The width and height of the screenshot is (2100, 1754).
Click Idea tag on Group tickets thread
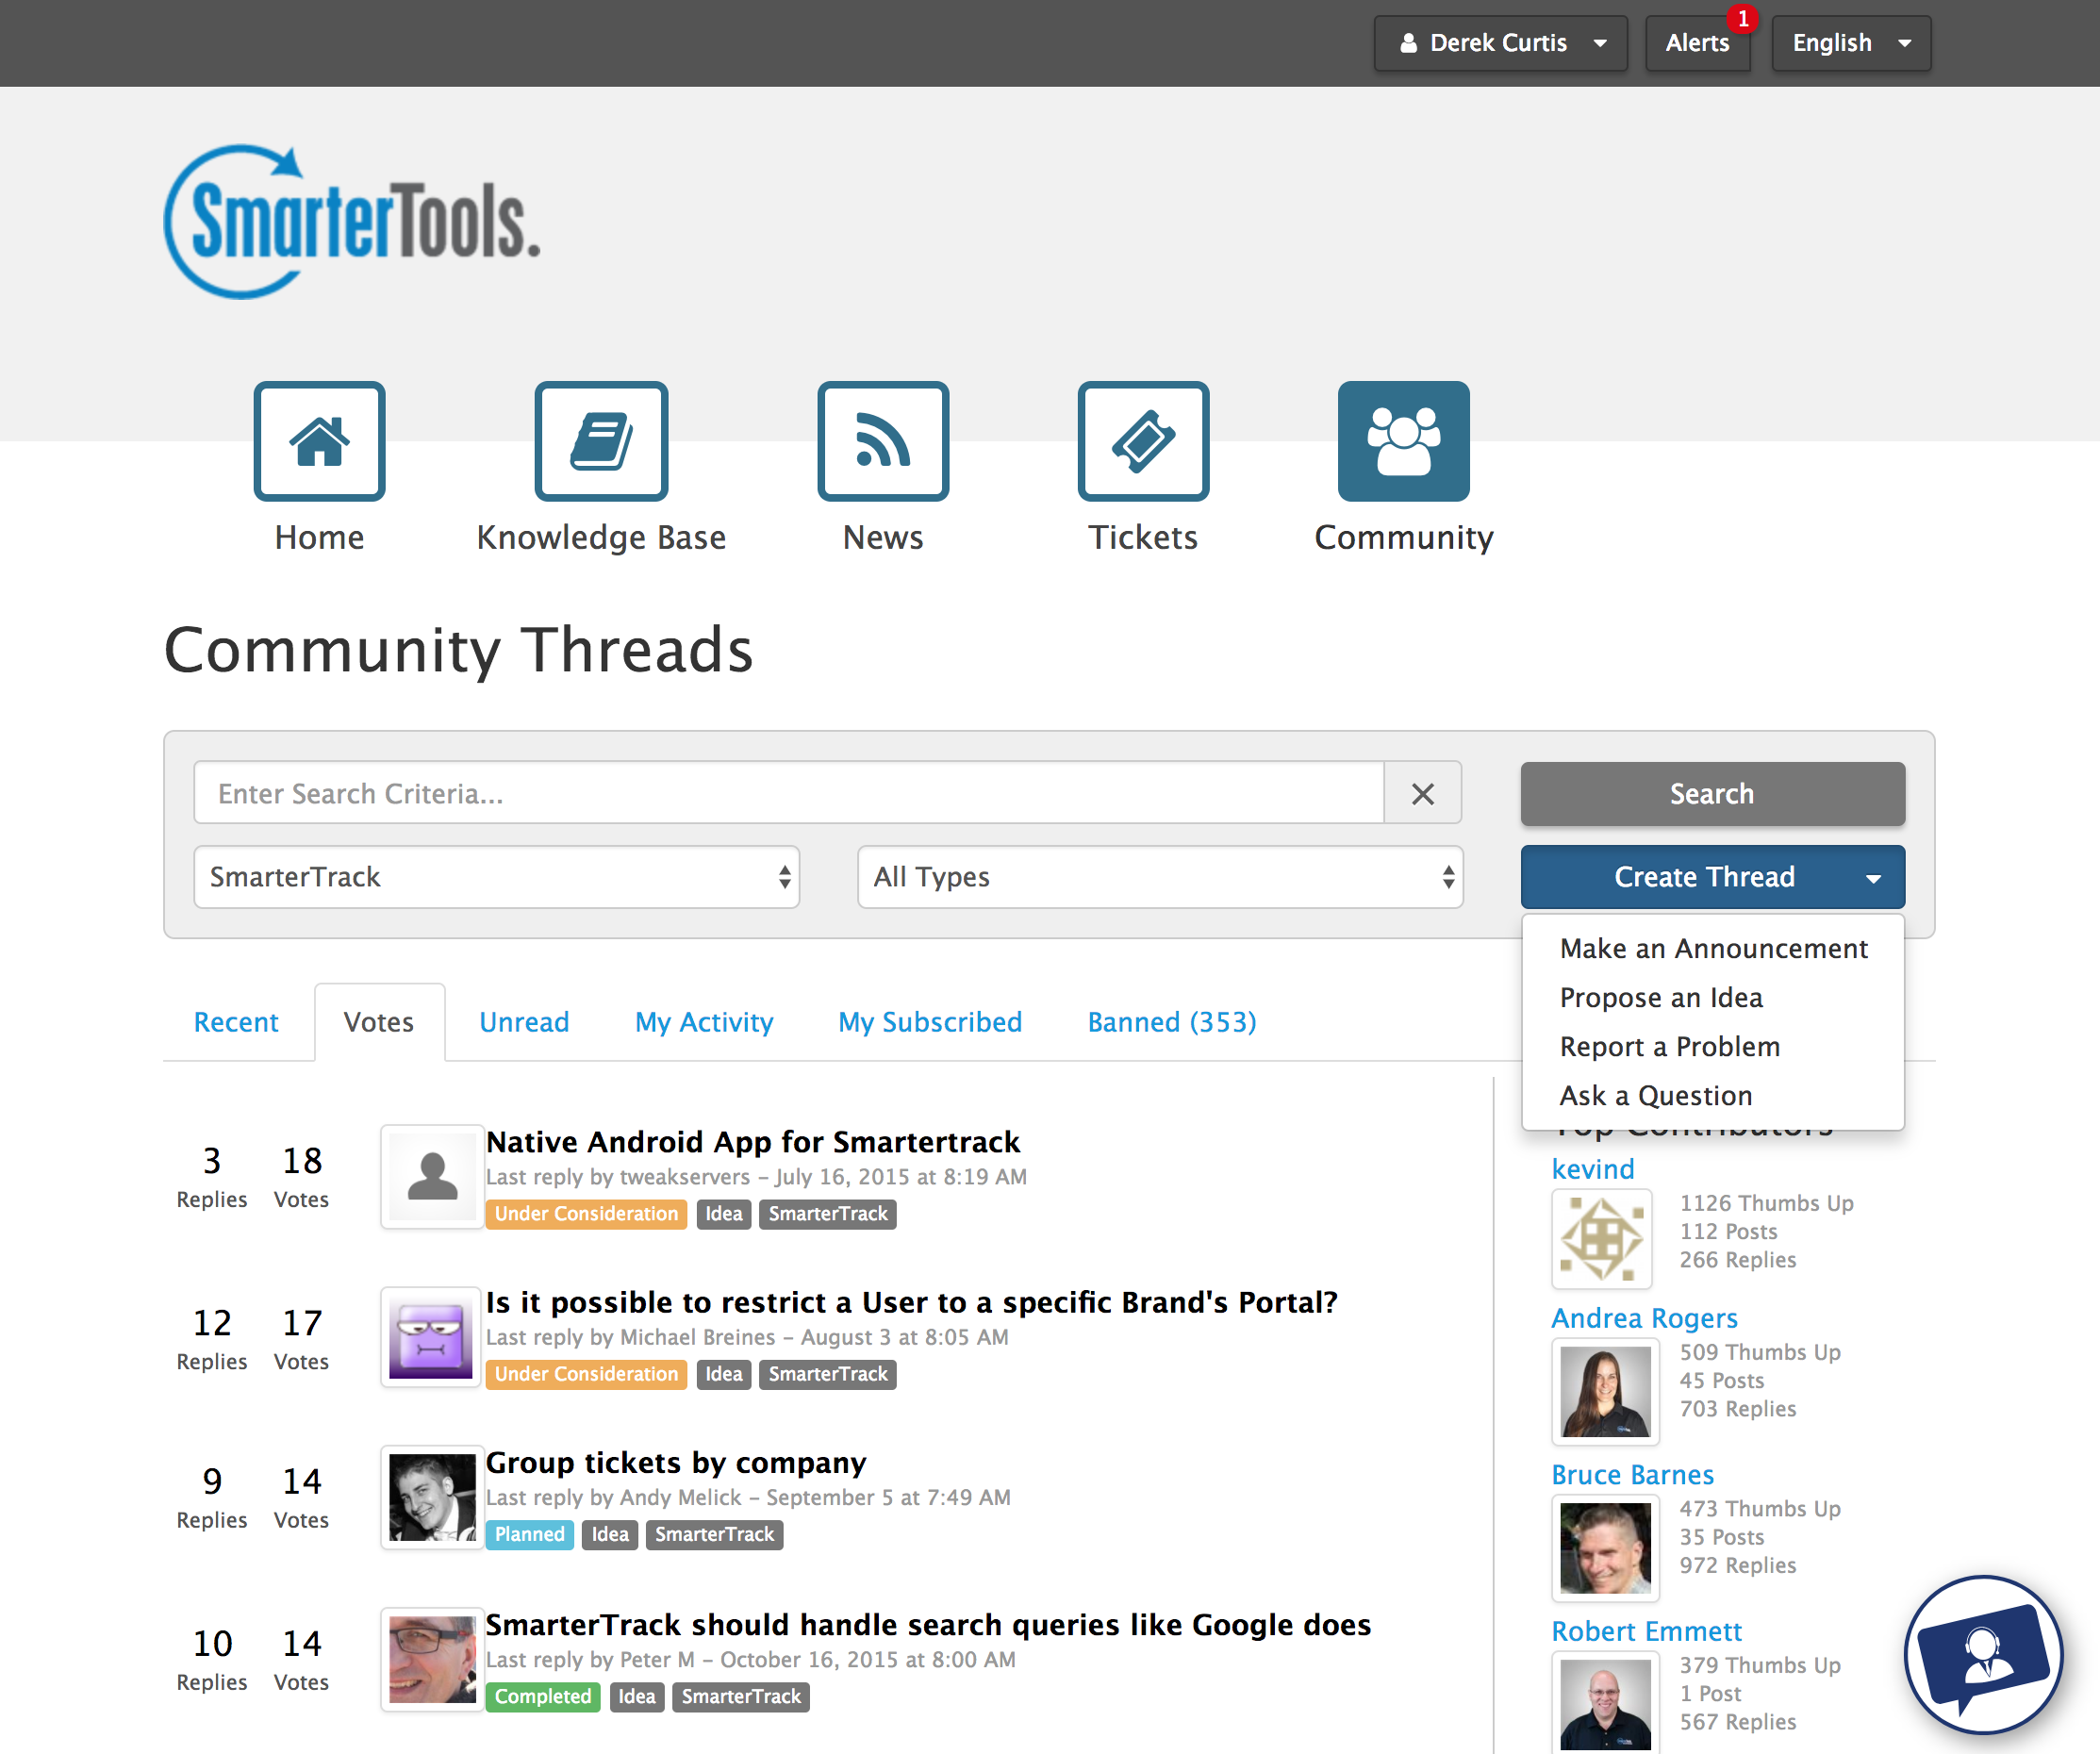pyautogui.click(x=610, y=1534)
